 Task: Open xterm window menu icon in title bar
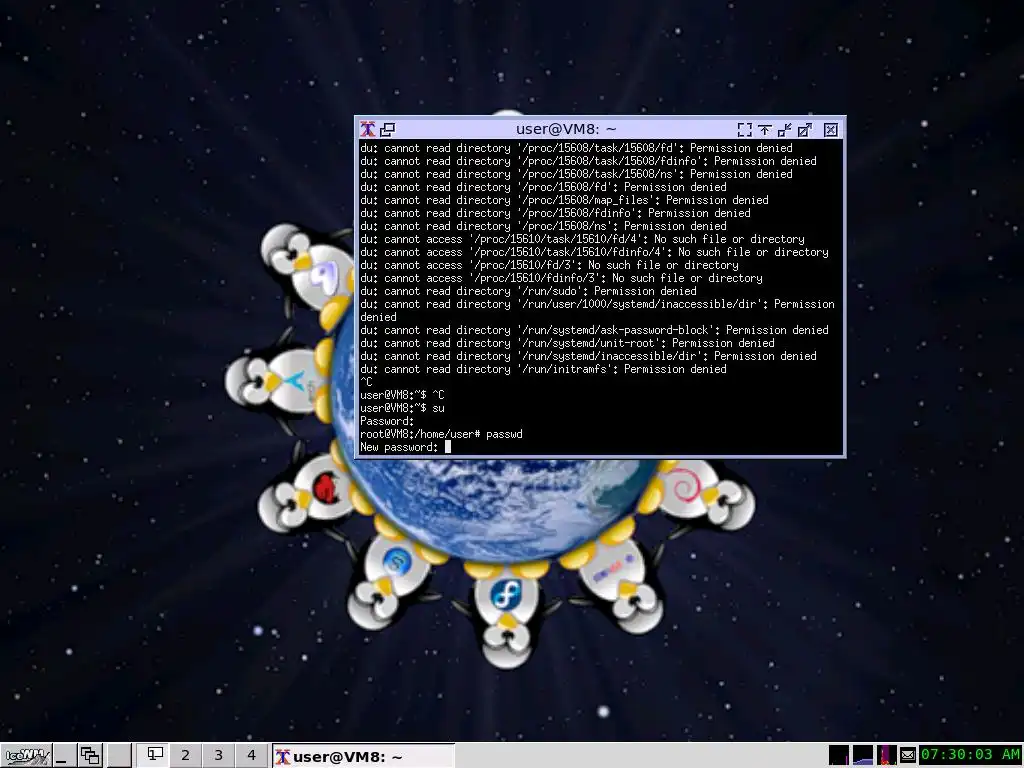click(368, 129)
